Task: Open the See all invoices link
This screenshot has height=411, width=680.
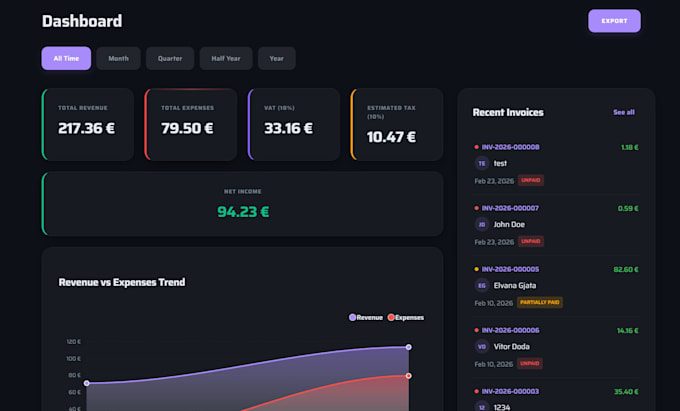Action: [624, 112]
